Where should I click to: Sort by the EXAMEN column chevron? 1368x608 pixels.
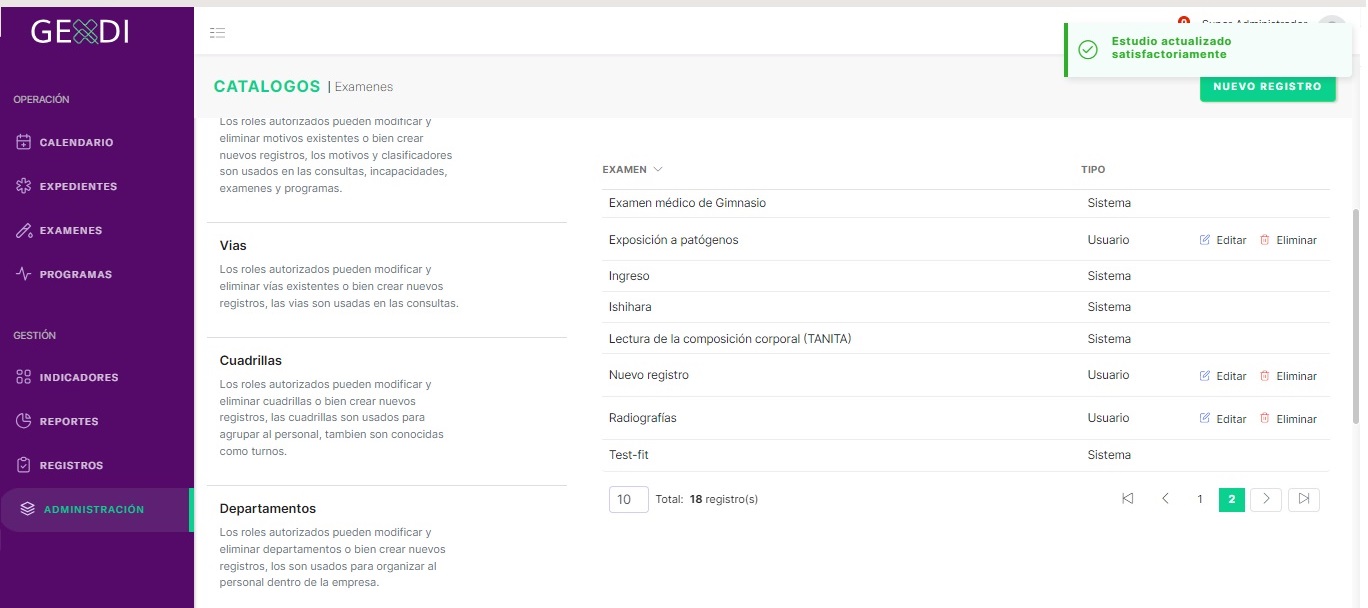coord(658,169)
